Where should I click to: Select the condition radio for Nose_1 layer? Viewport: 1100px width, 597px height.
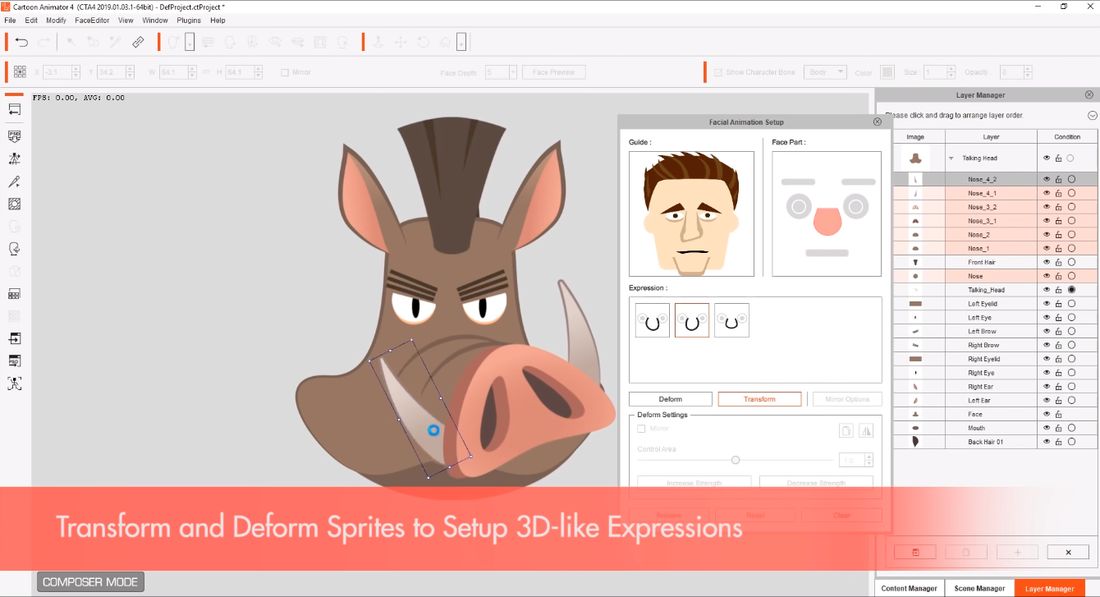(x=1071, y=248)
